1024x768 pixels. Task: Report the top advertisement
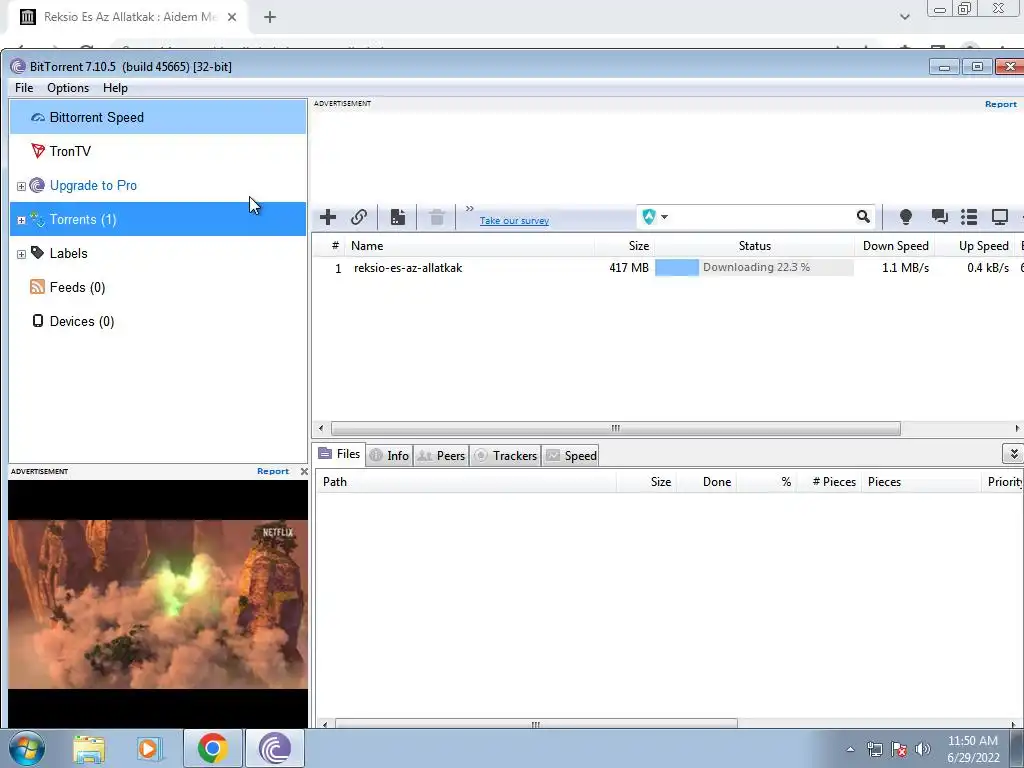click(1000, 104)
